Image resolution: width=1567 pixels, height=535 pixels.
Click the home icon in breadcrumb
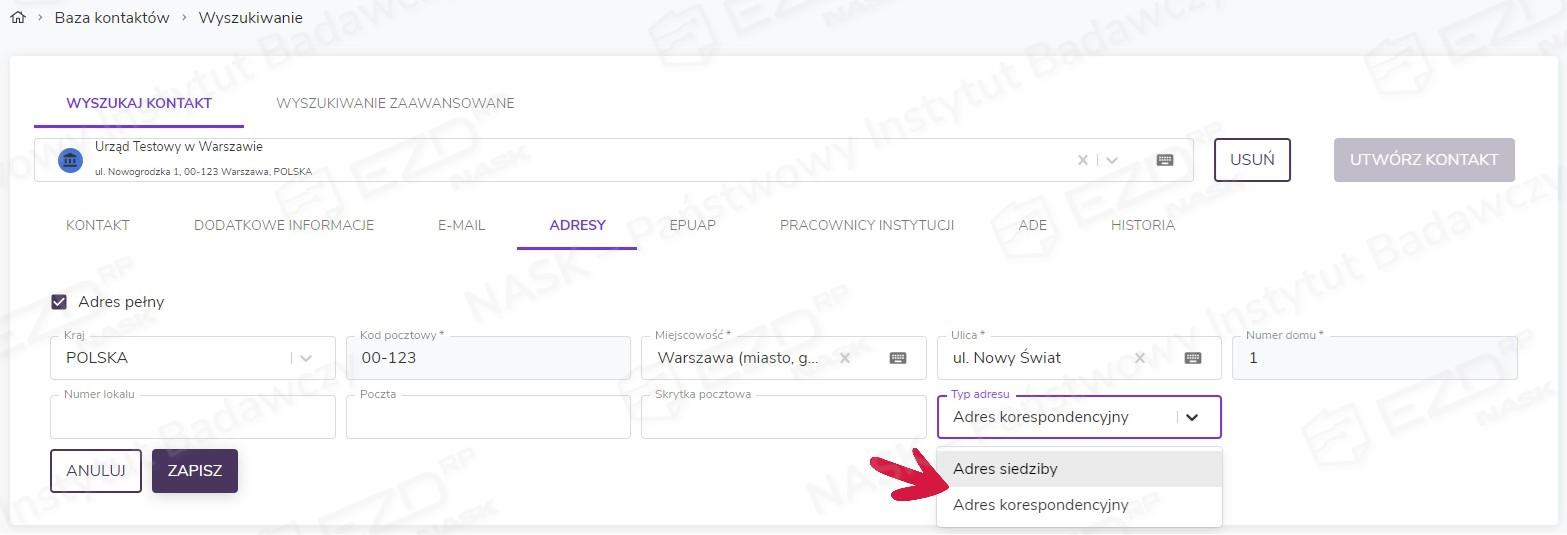(x=17, y=18)
